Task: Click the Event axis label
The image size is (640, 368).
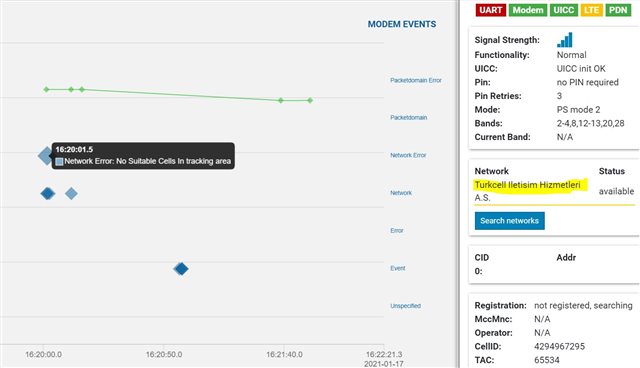Action: coord(398,268)
